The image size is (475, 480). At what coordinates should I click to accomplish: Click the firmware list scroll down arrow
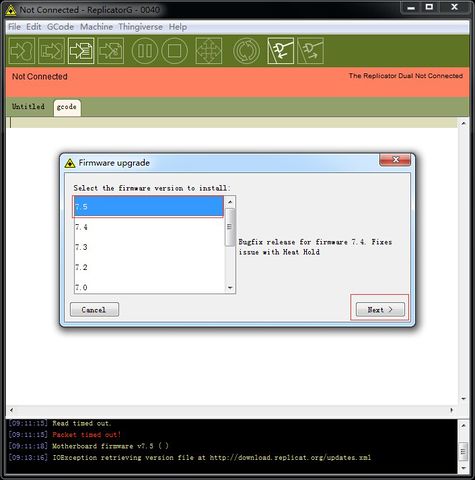point(230,288)
